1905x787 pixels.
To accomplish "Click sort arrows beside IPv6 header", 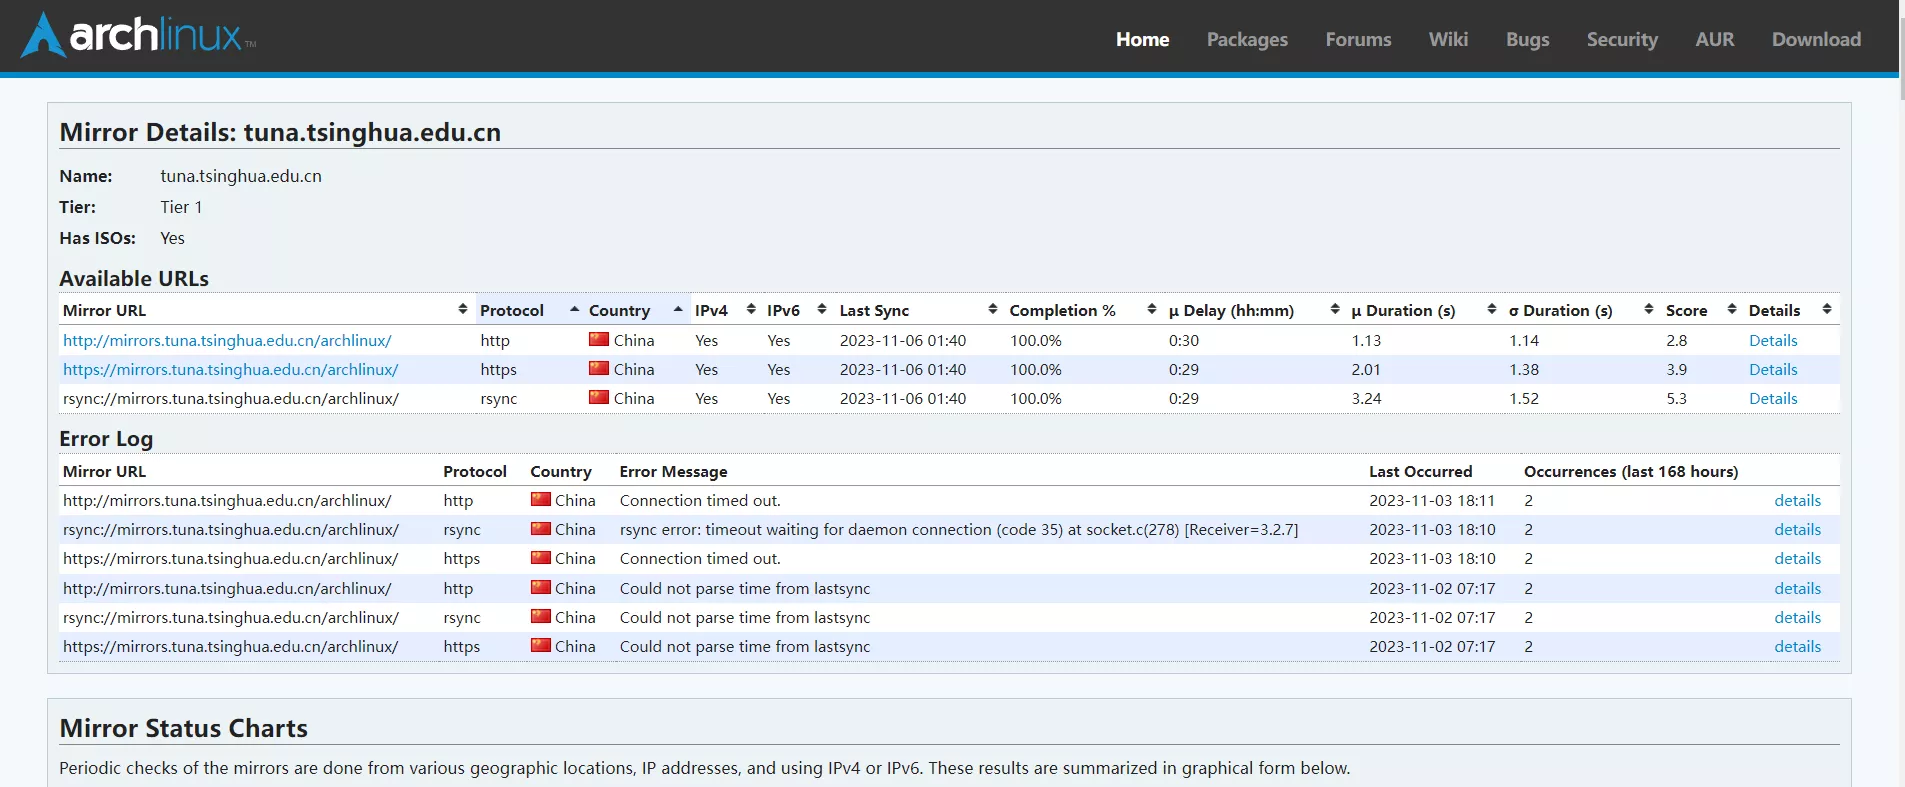I will click(x=822, y=309).
